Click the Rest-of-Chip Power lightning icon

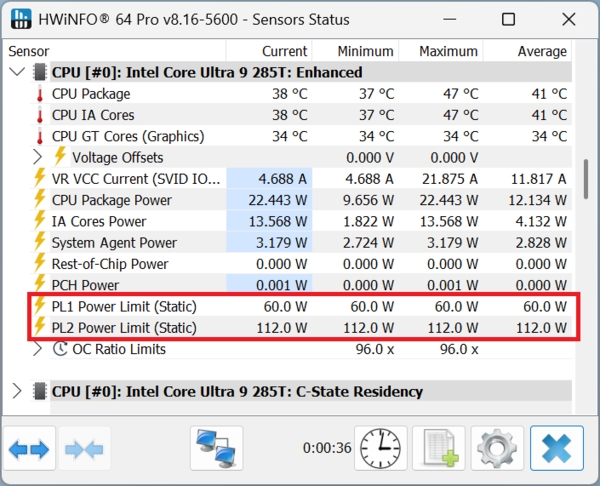40,263
